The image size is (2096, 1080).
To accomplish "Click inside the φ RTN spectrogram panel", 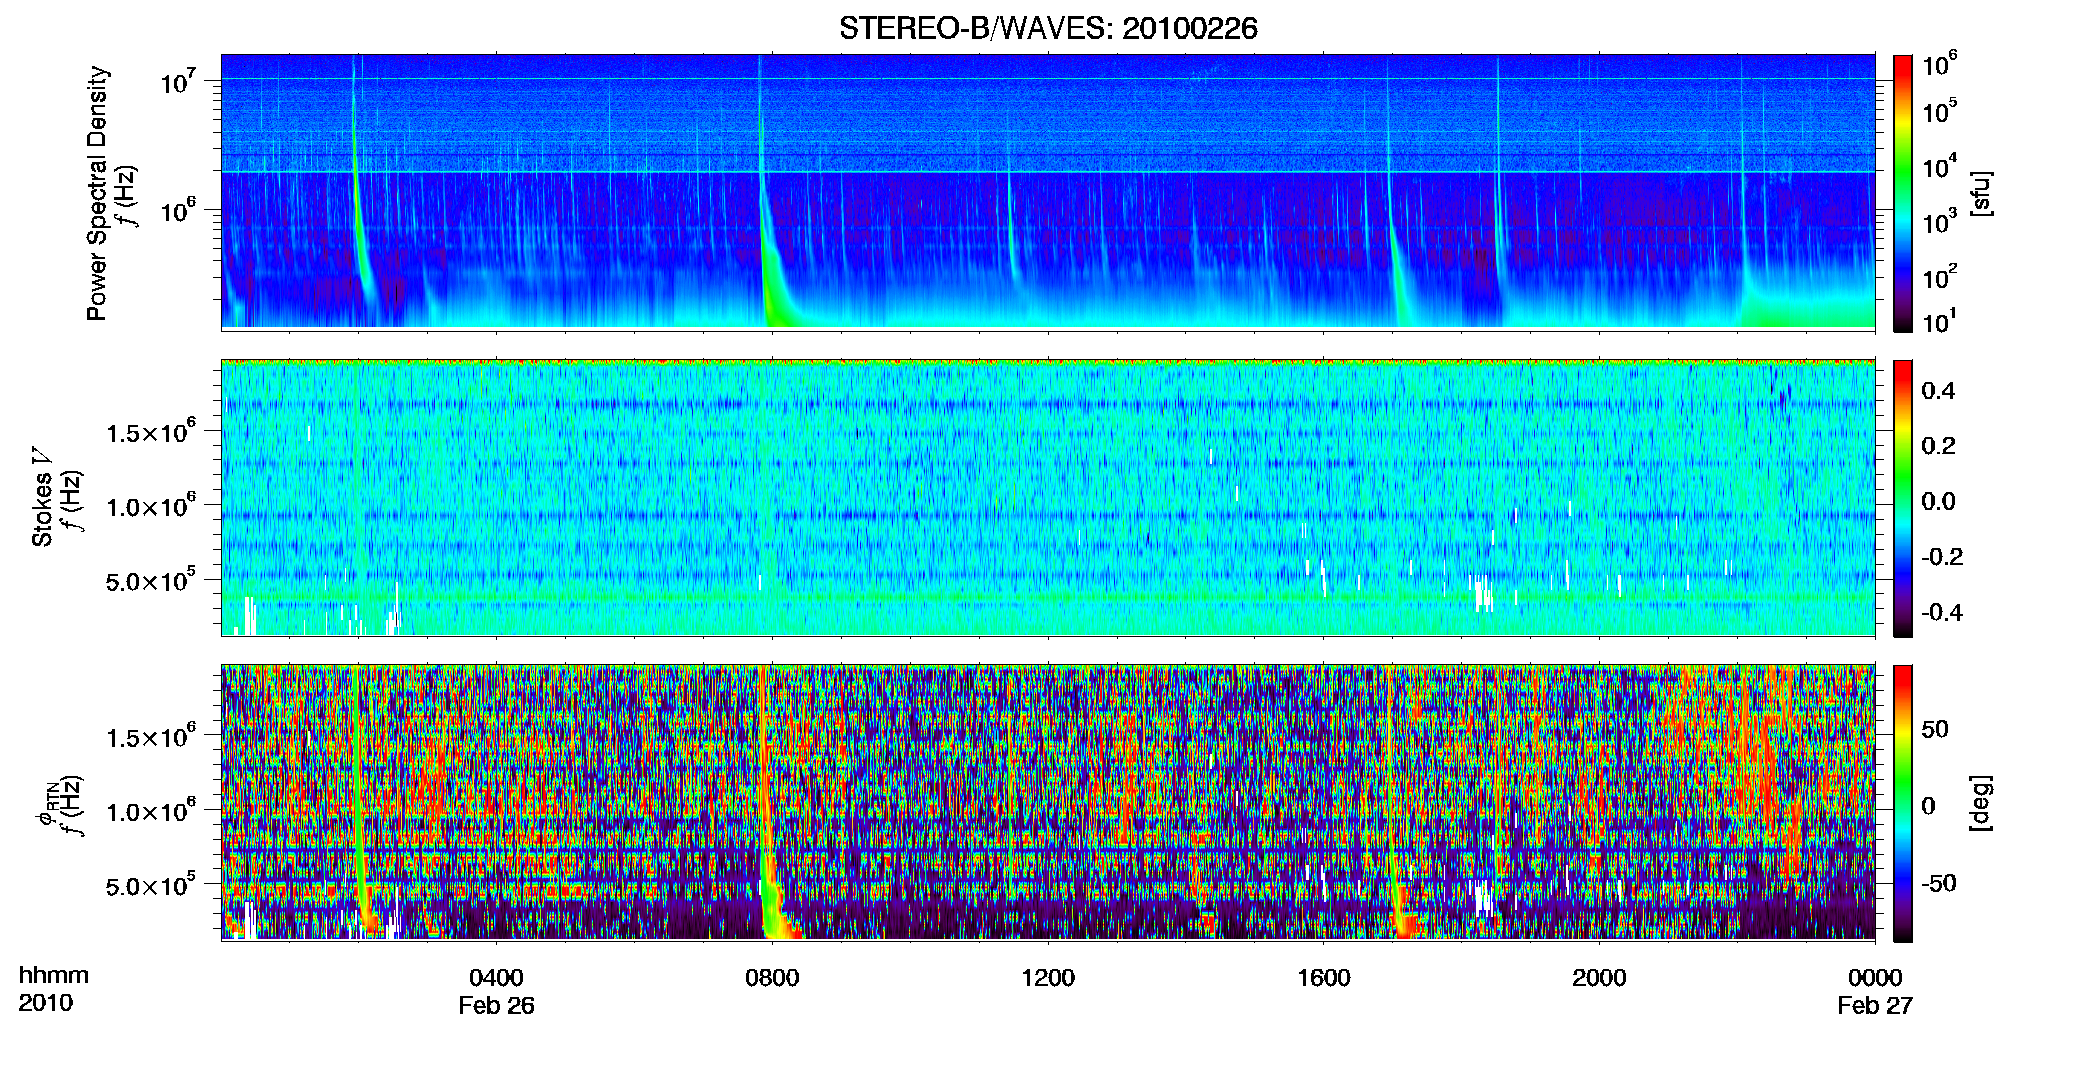I will coord(1048,802).
